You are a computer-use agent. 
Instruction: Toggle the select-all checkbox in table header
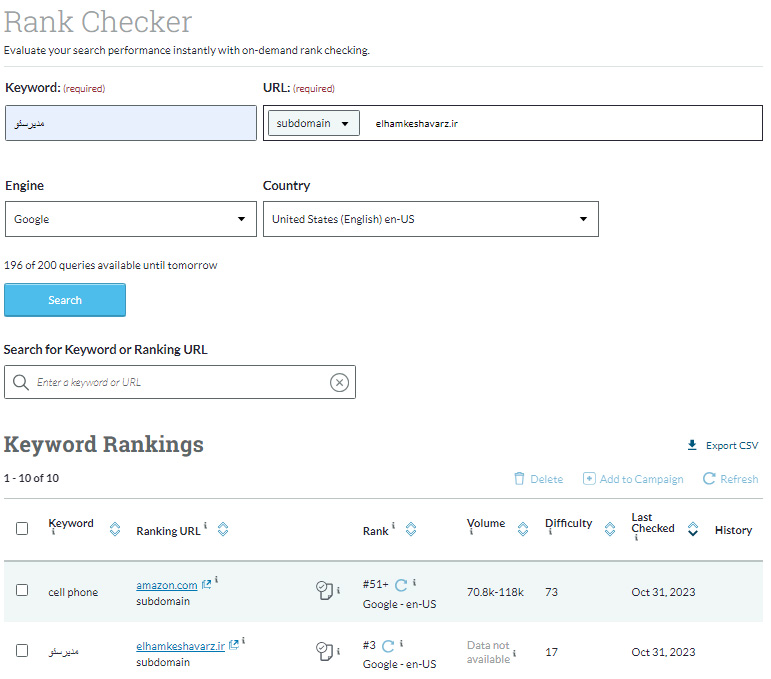(22, 529)
